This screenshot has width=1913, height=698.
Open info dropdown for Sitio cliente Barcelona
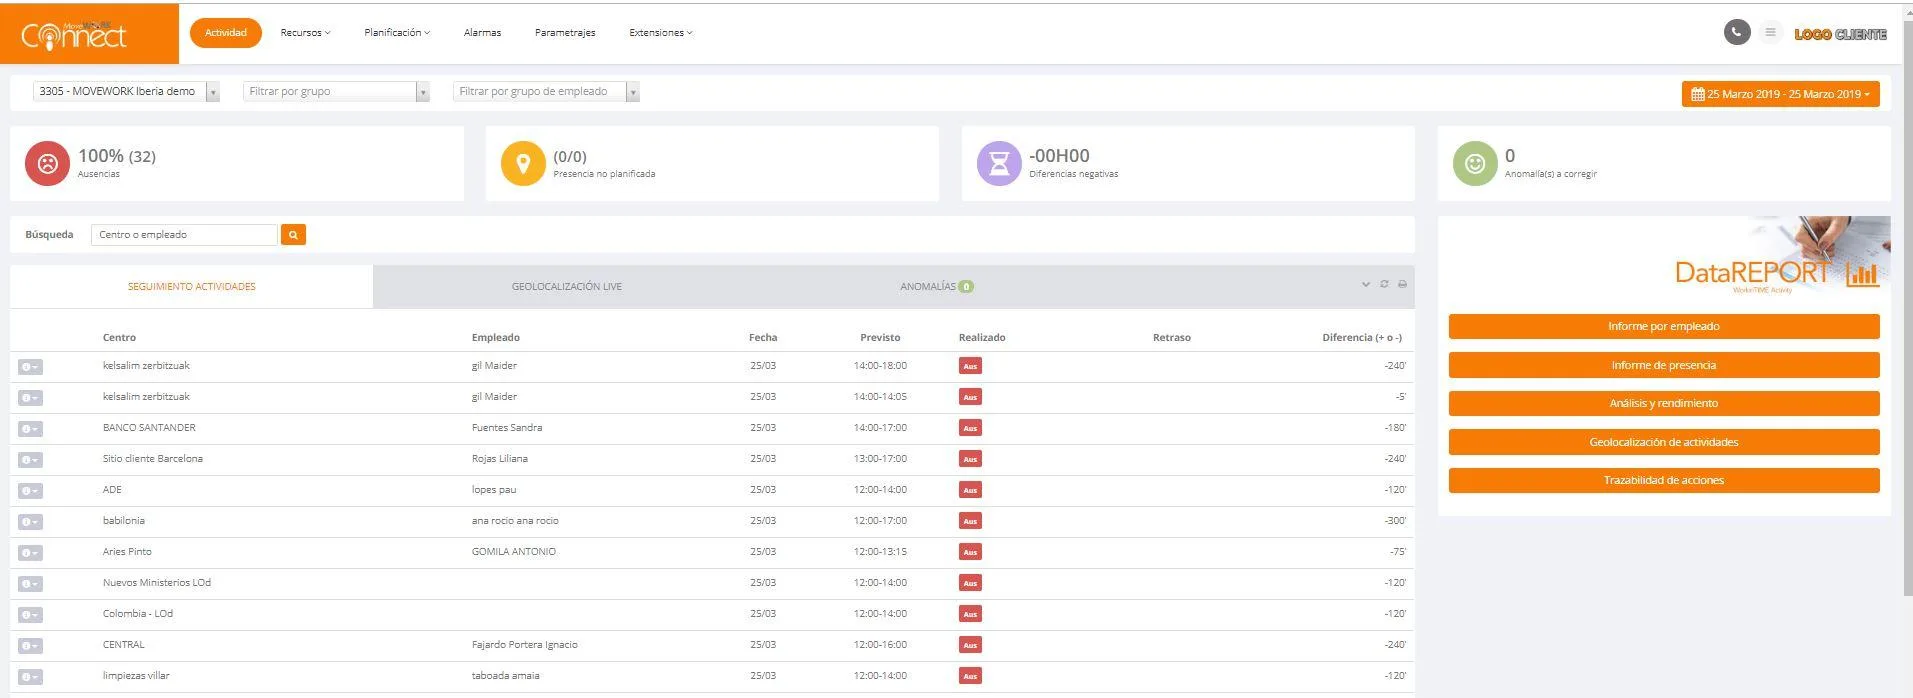[x=30, y=460]
